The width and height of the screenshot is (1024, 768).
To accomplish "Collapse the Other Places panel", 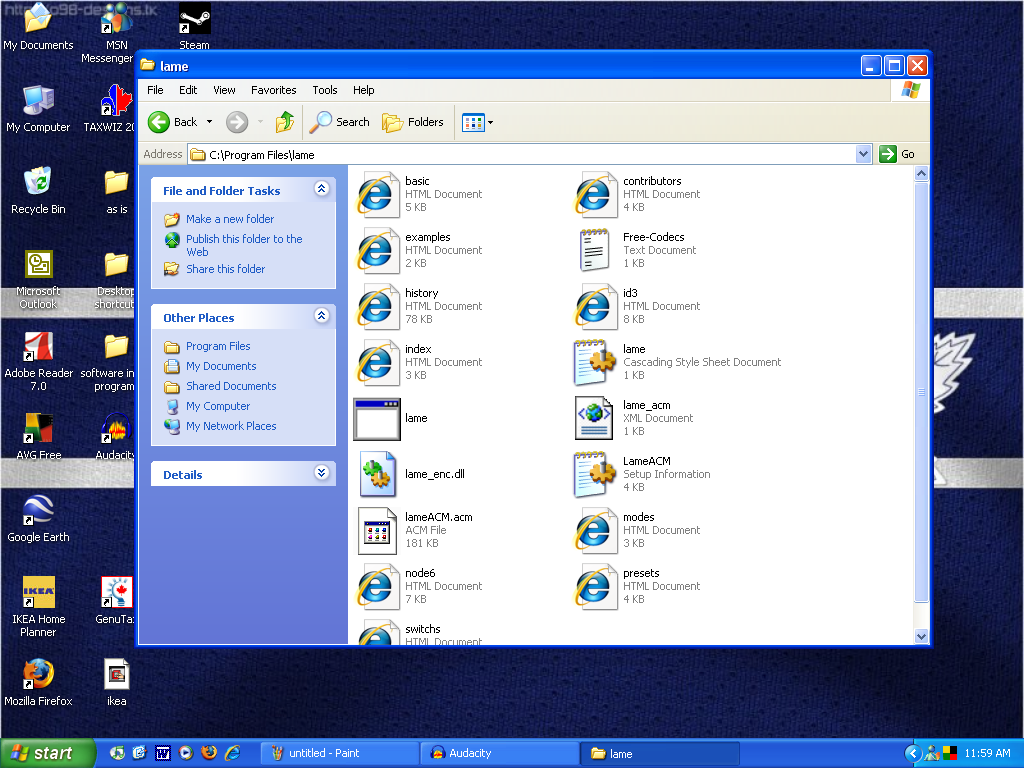I will [321, 315].
